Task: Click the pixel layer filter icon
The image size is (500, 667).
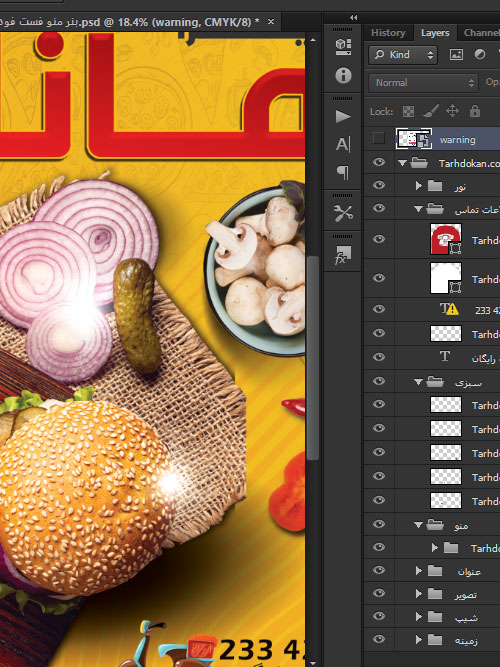Action: click(456, 54)
